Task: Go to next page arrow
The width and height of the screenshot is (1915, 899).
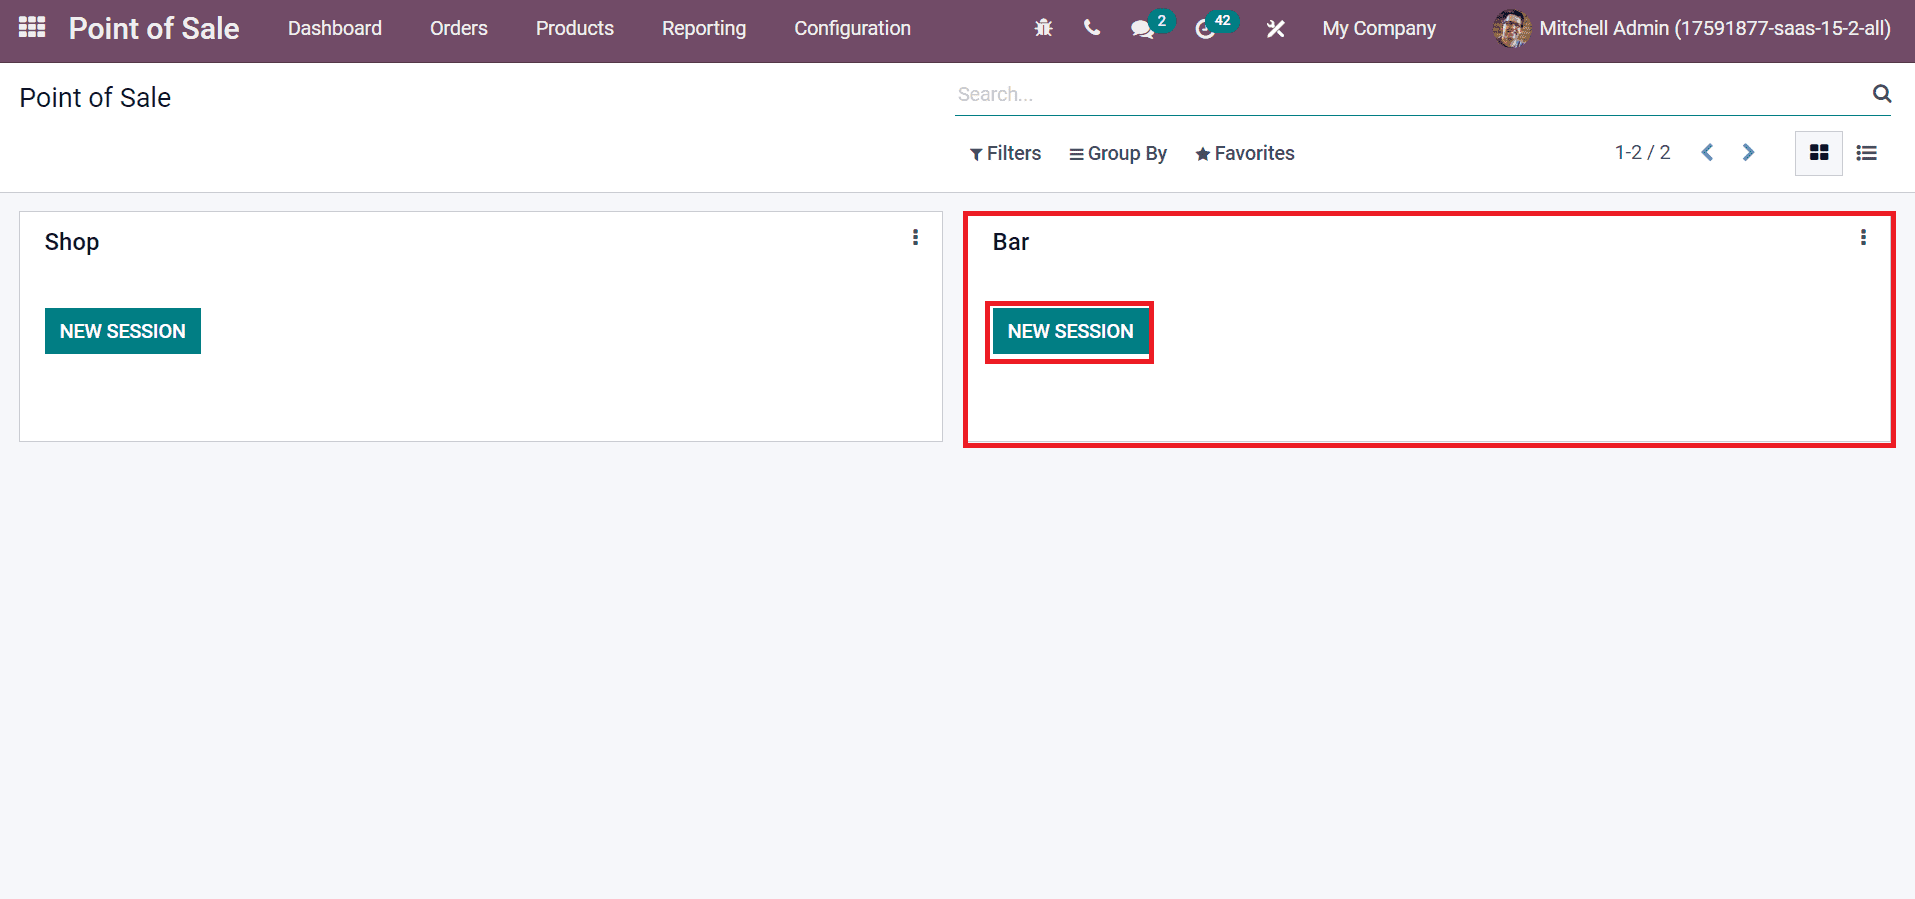Action: point(1748,152)
